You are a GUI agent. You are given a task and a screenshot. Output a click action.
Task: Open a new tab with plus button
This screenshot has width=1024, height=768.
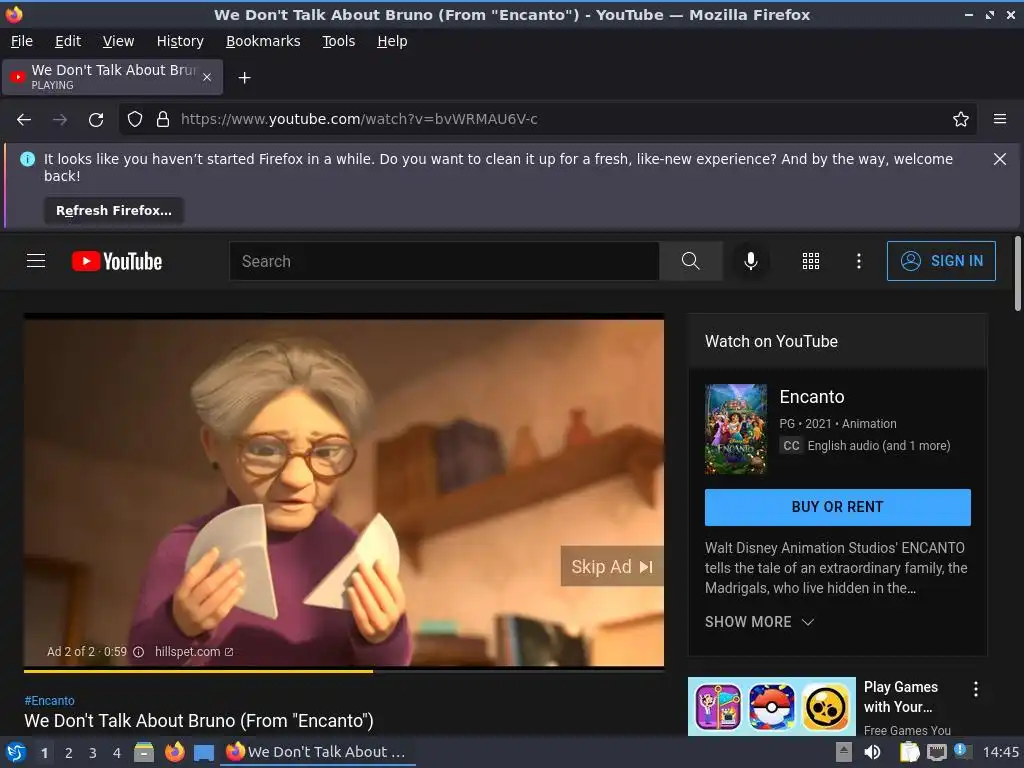tap(244, 78)
